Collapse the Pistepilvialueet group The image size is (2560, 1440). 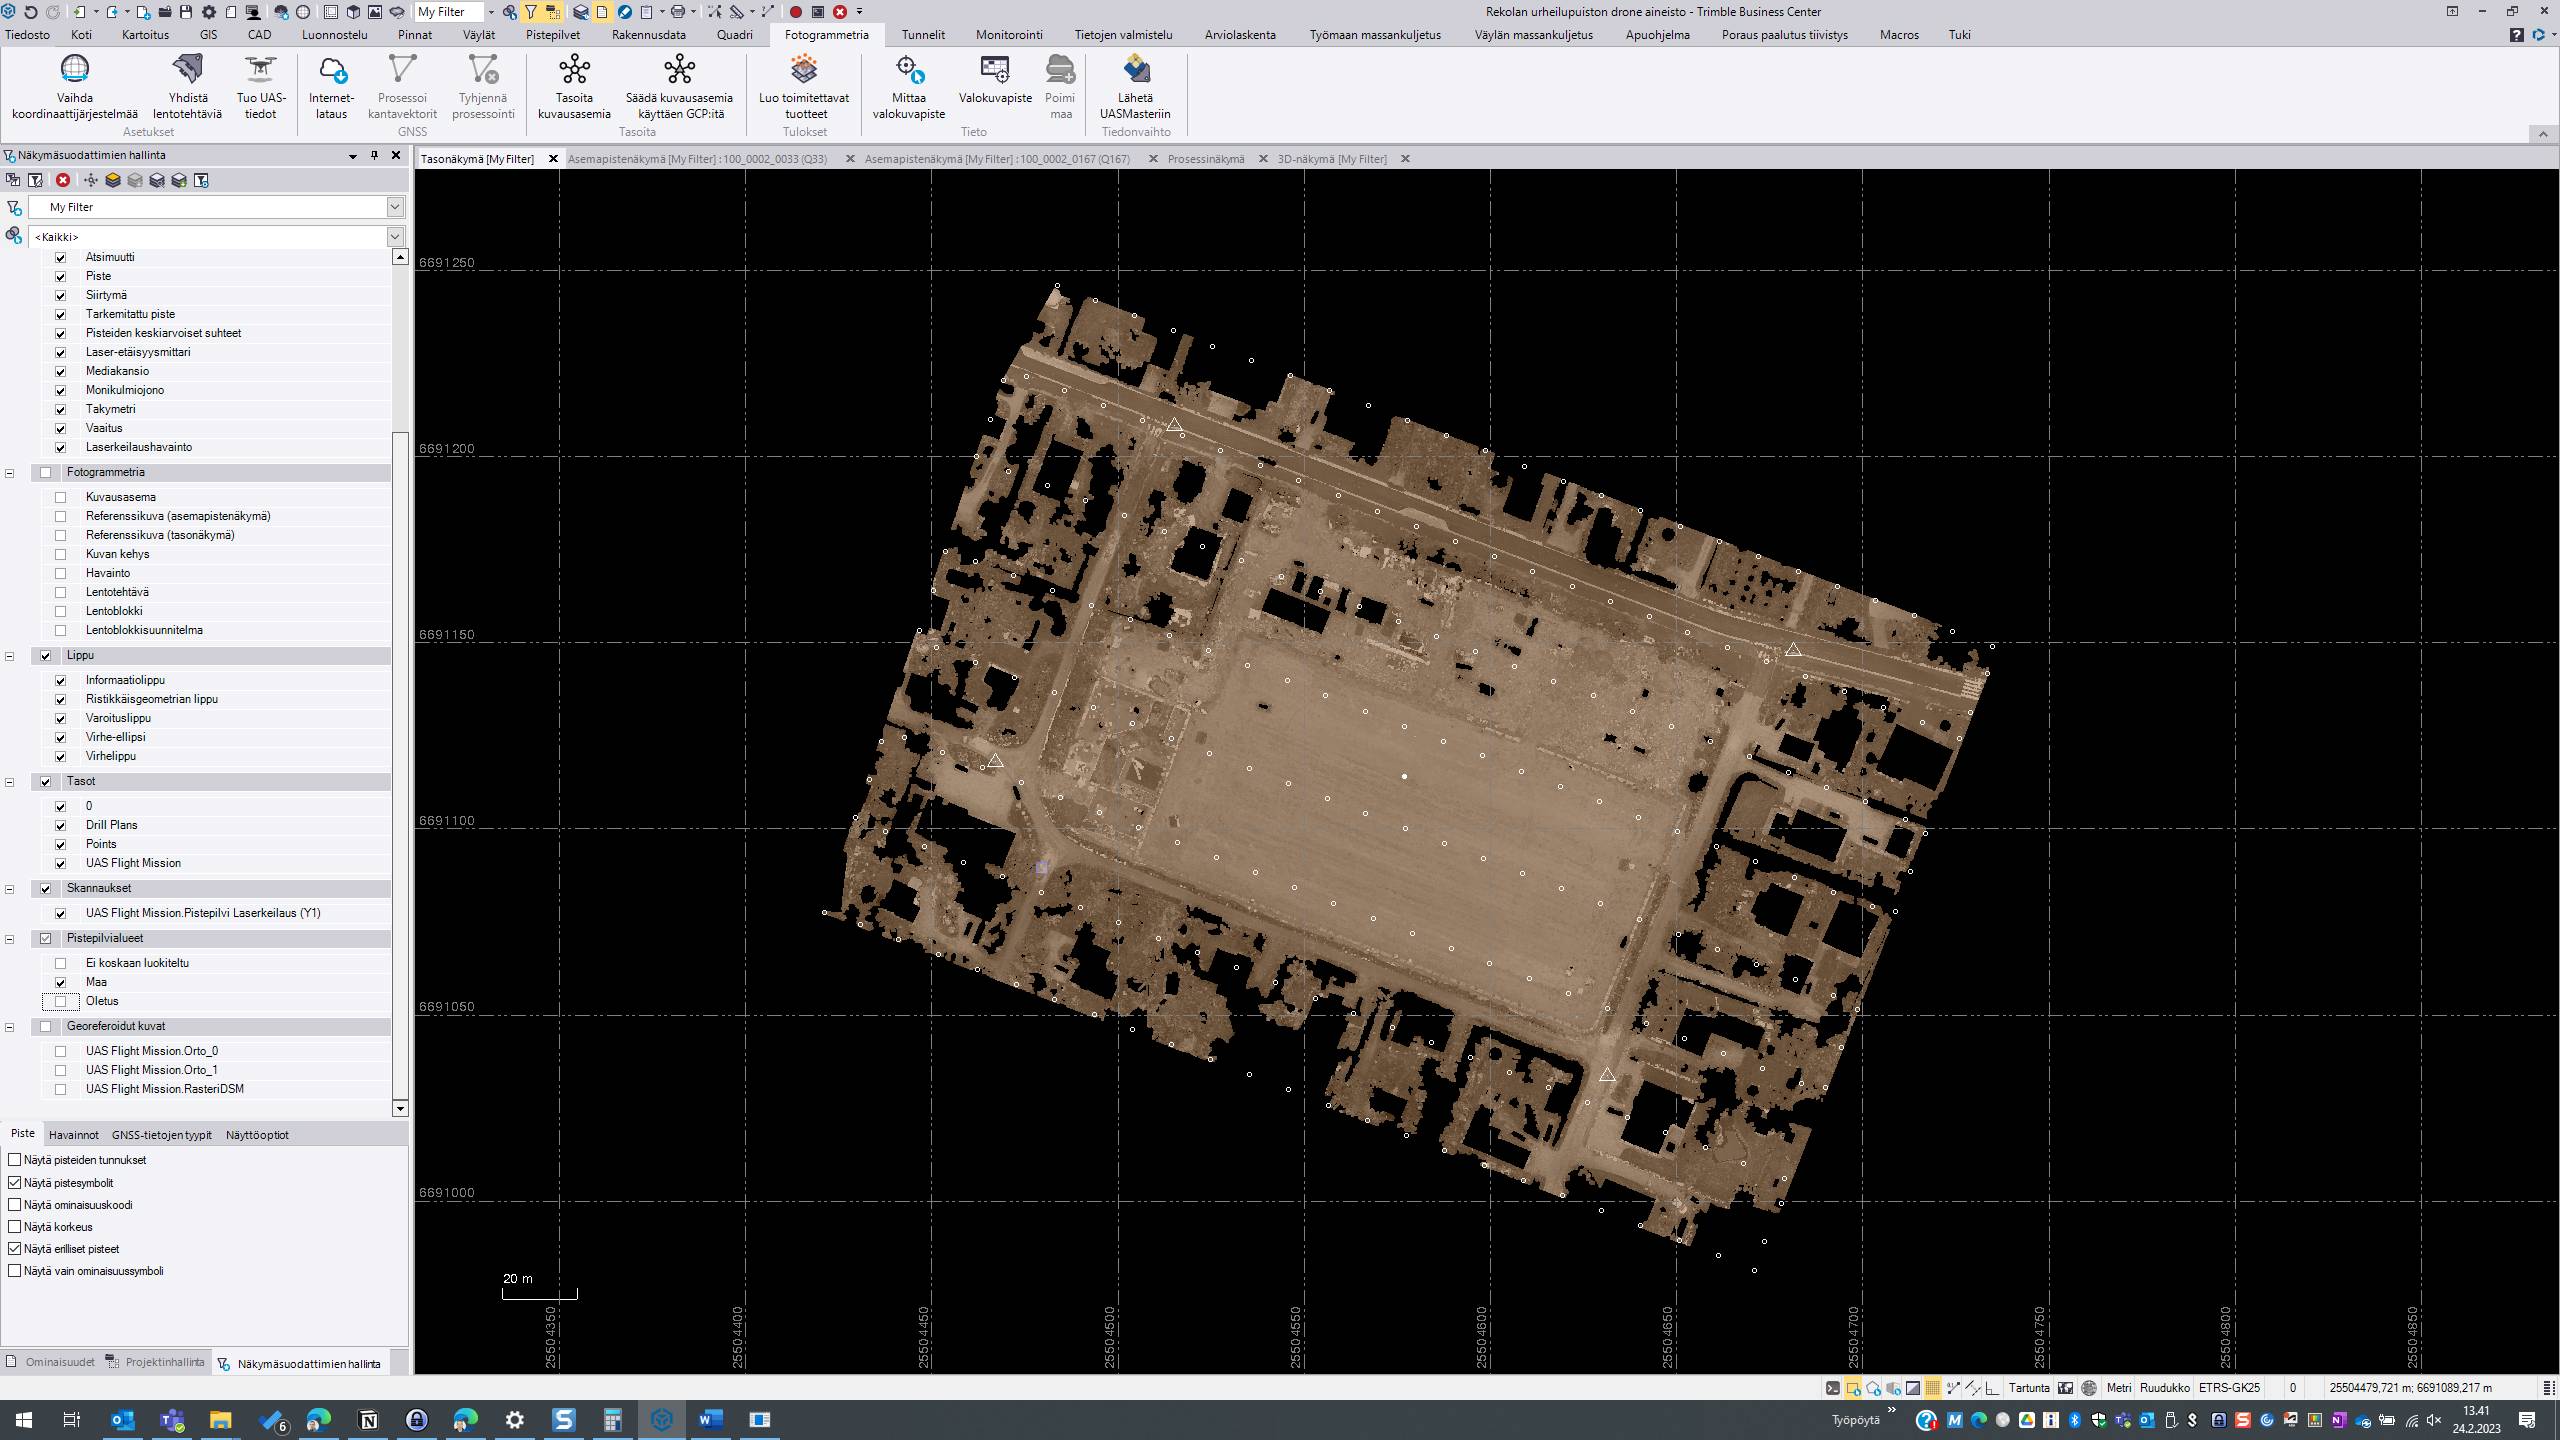(10, 939)
